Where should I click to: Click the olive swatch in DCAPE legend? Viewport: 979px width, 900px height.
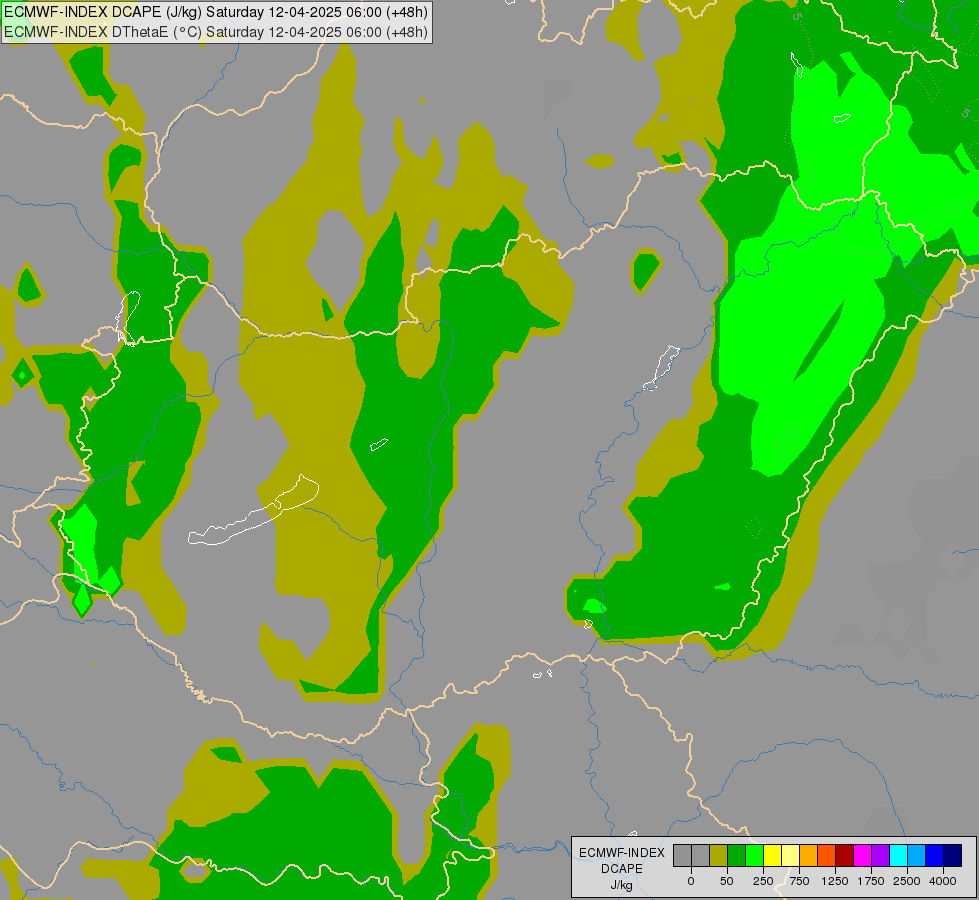click(x=719, y=855)
